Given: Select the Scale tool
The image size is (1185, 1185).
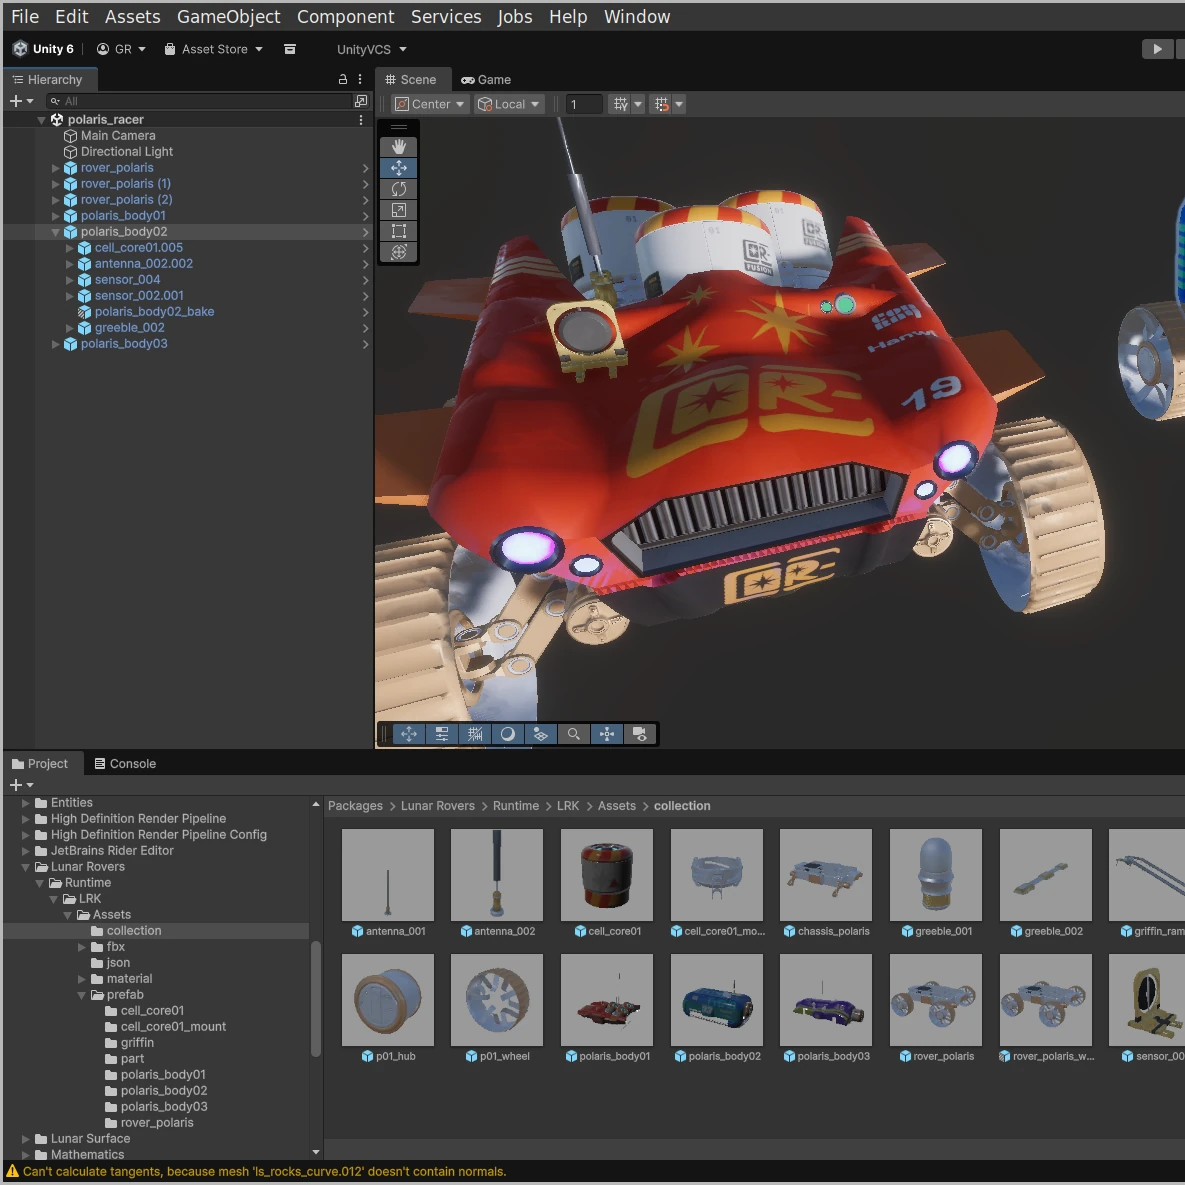Looking at the screenshot, I should [398, 210].
